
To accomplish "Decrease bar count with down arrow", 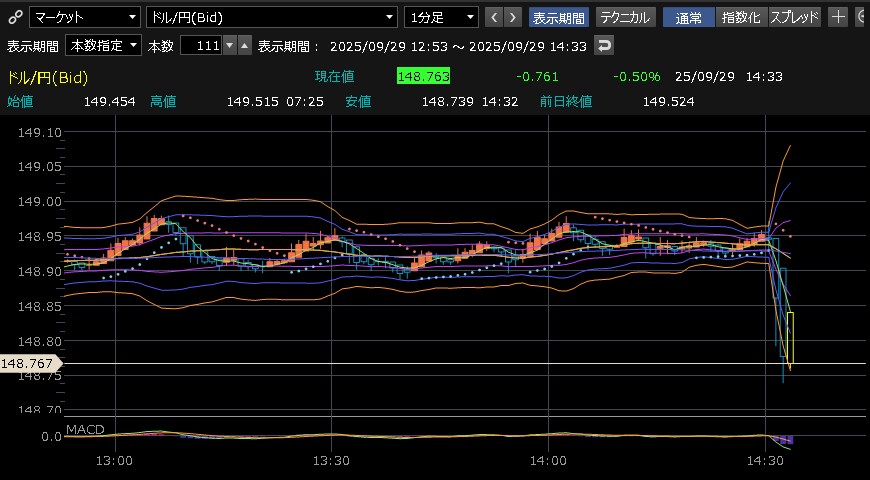I will pyautogui.click(x=230, y=46).
